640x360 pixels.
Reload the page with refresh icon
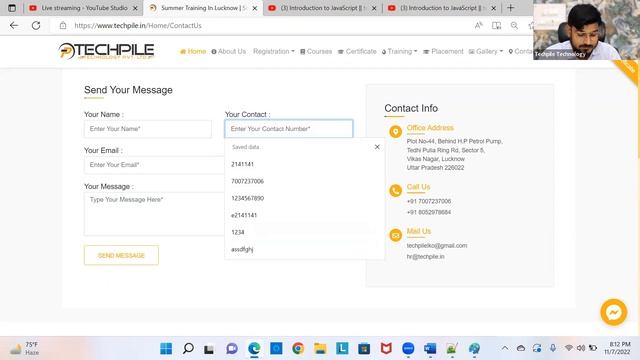(x=36, y=25)
